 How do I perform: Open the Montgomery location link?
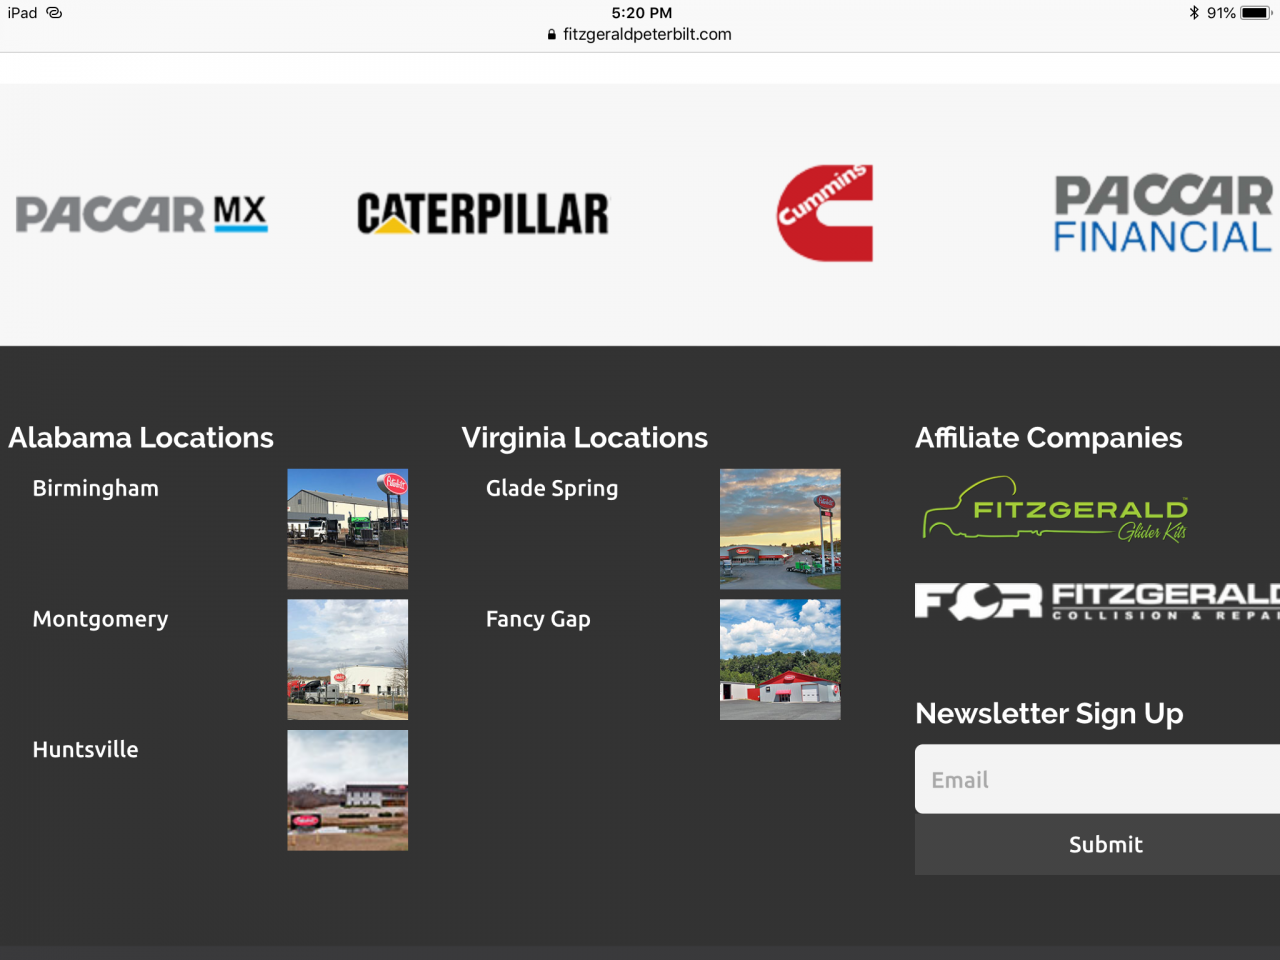pyautogui.click(x=100, y=619)
